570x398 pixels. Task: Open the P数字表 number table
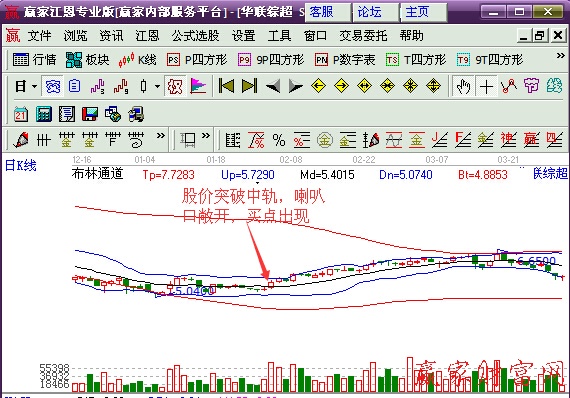345,60
